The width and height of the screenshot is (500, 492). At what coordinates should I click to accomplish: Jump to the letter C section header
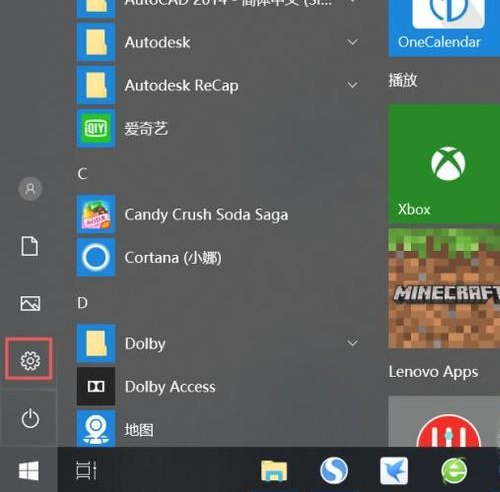click(x=82, y=174)
